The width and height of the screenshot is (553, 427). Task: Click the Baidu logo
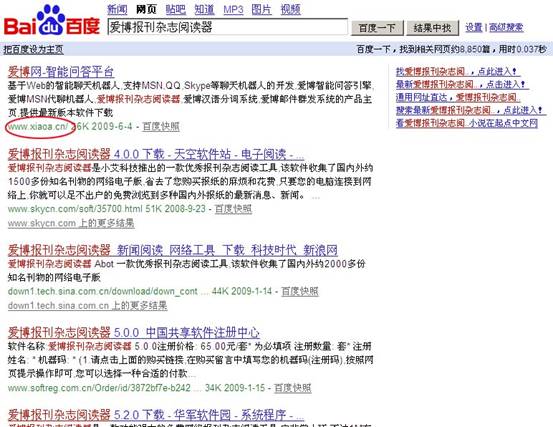click(51, 20)
